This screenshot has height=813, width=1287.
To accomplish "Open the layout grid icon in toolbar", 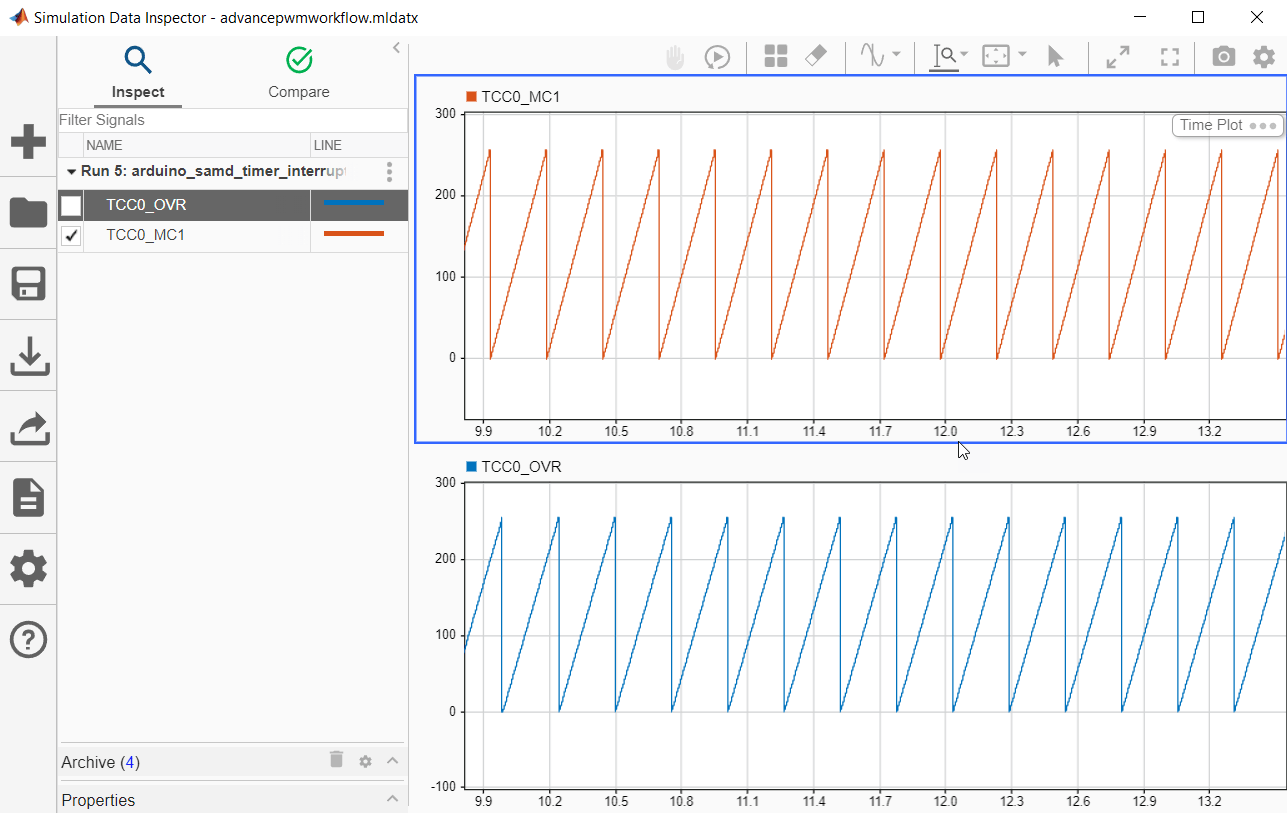I will 776,57.
